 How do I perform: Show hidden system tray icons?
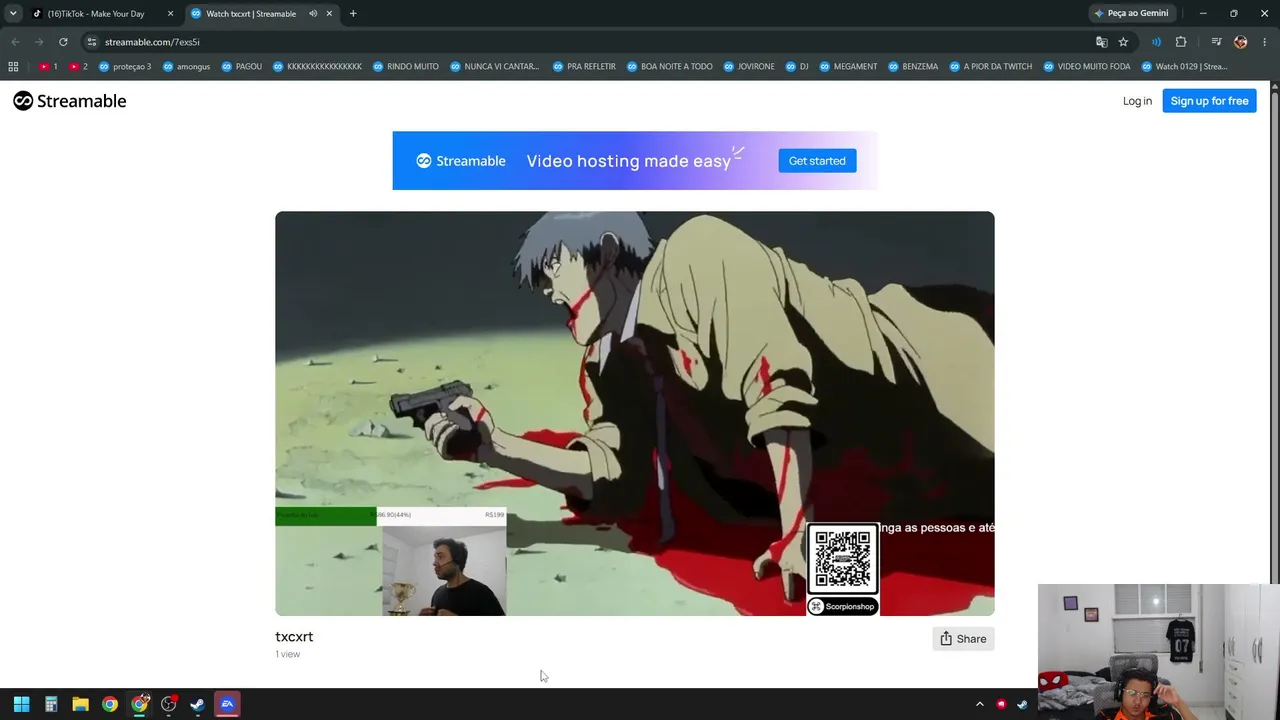(980, 704)
